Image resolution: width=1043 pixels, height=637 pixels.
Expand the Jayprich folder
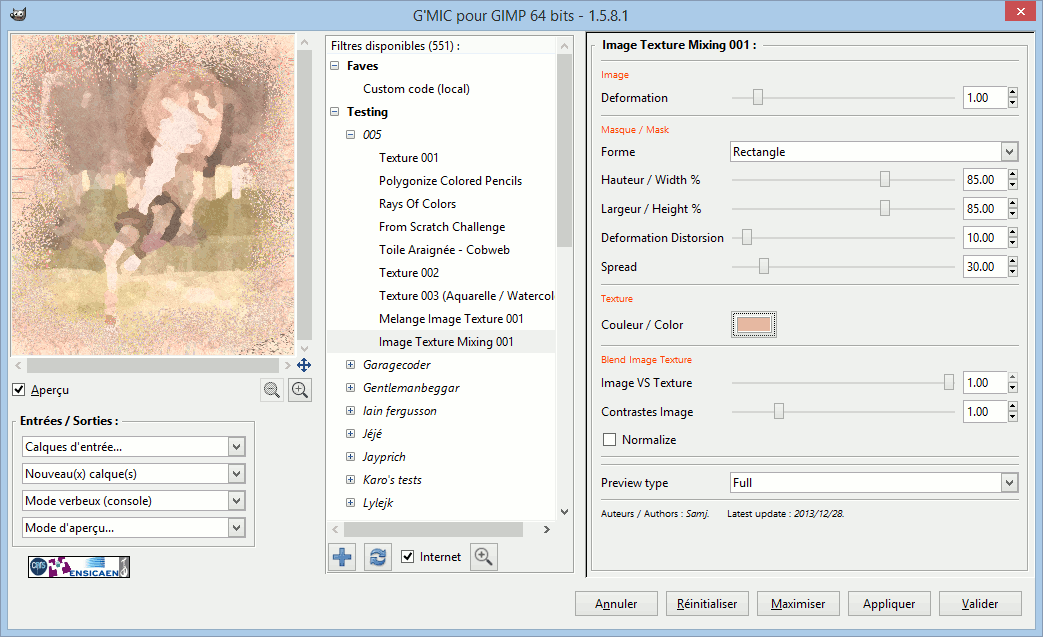click(351, 457)
